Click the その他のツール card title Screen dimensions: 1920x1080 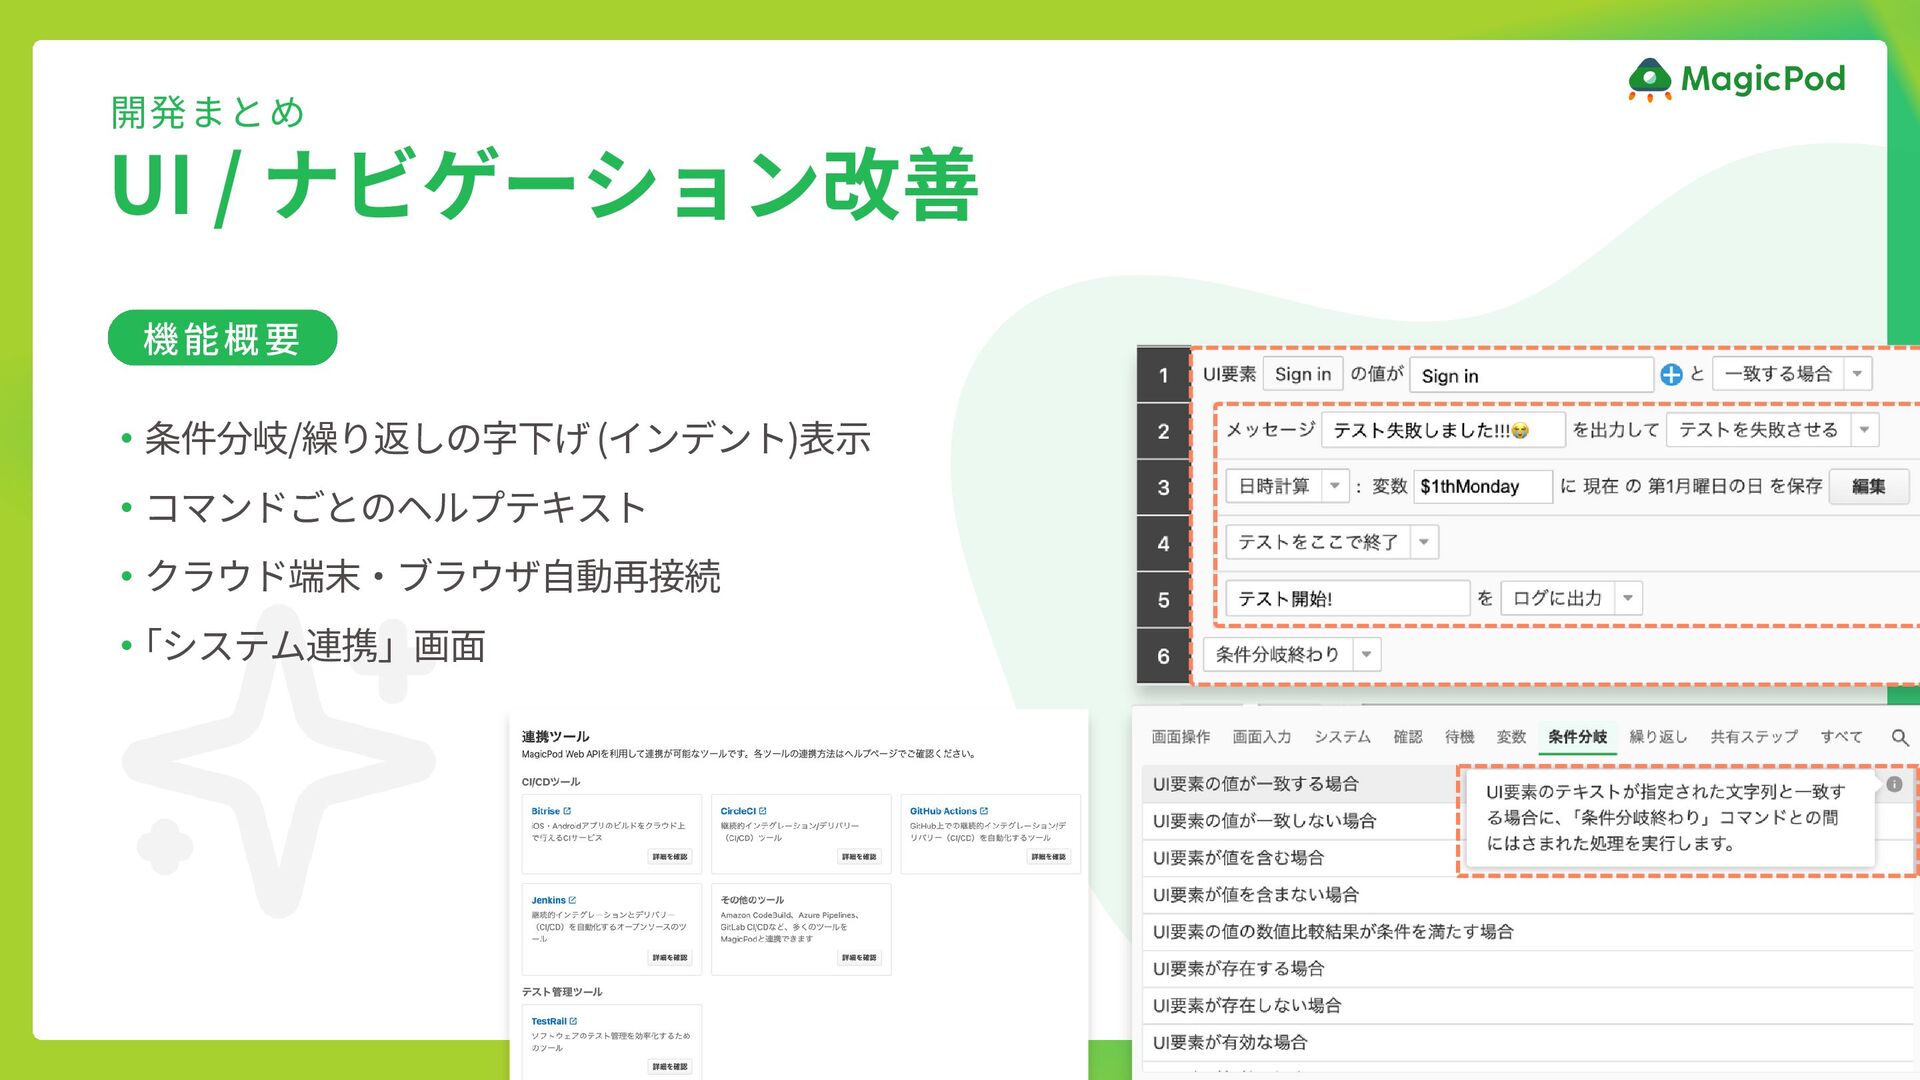point(752,900)
